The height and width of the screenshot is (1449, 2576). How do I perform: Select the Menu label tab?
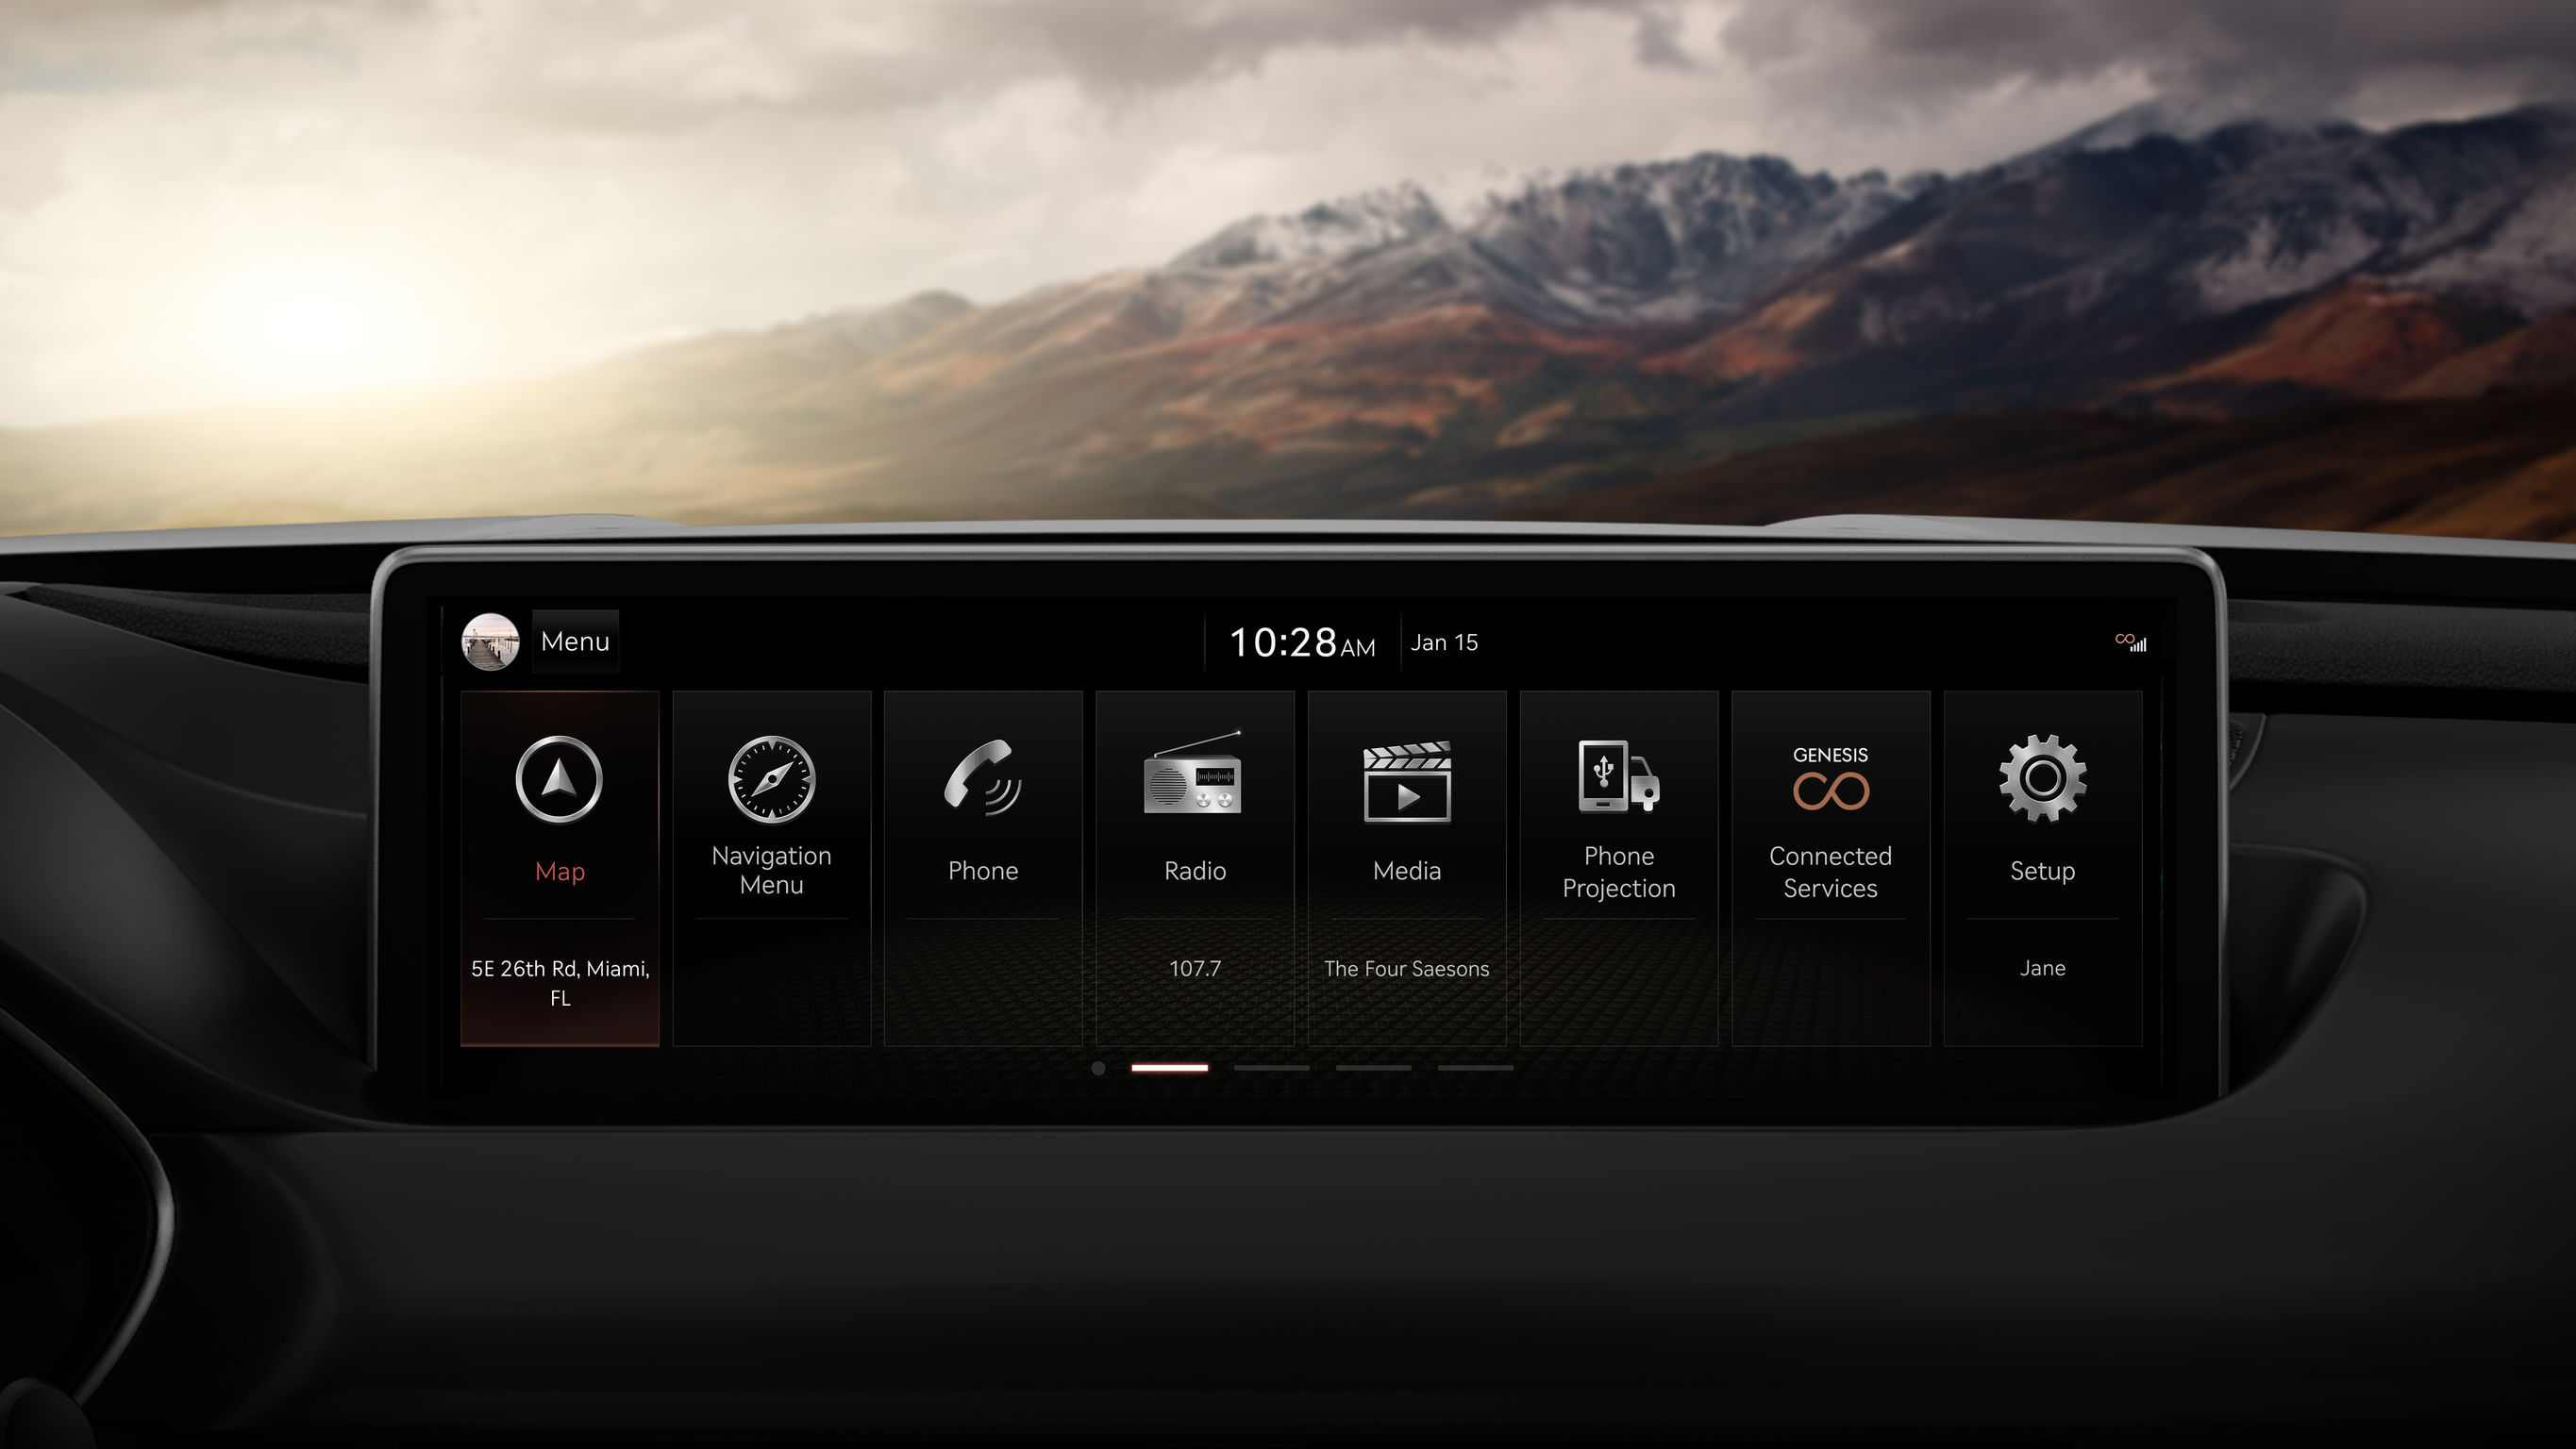tap(575, 639)
